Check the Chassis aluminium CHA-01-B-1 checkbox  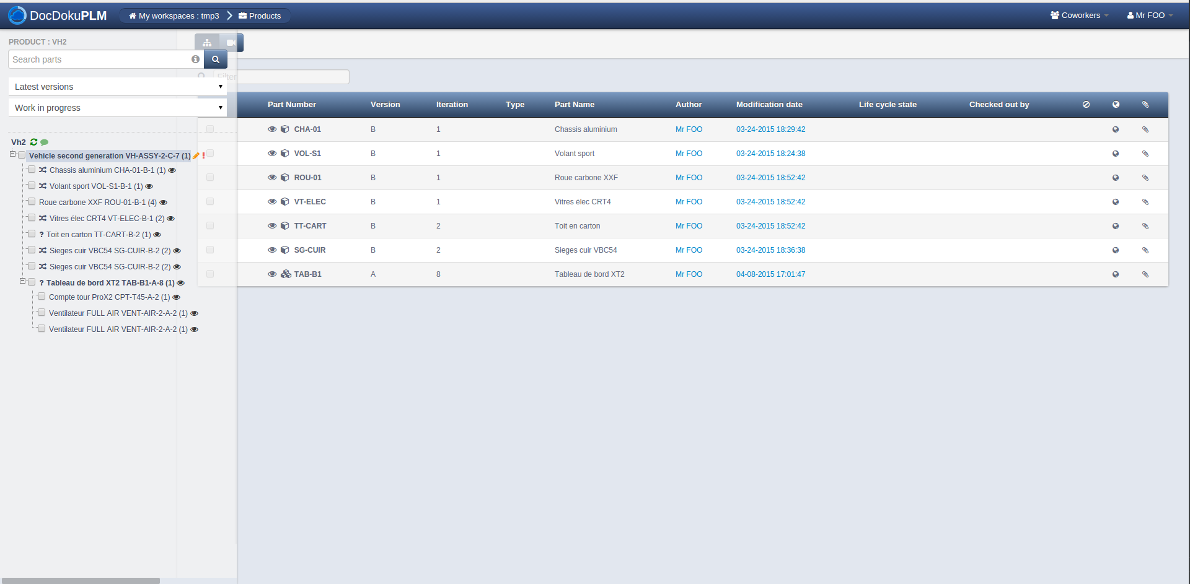point(31,170)
